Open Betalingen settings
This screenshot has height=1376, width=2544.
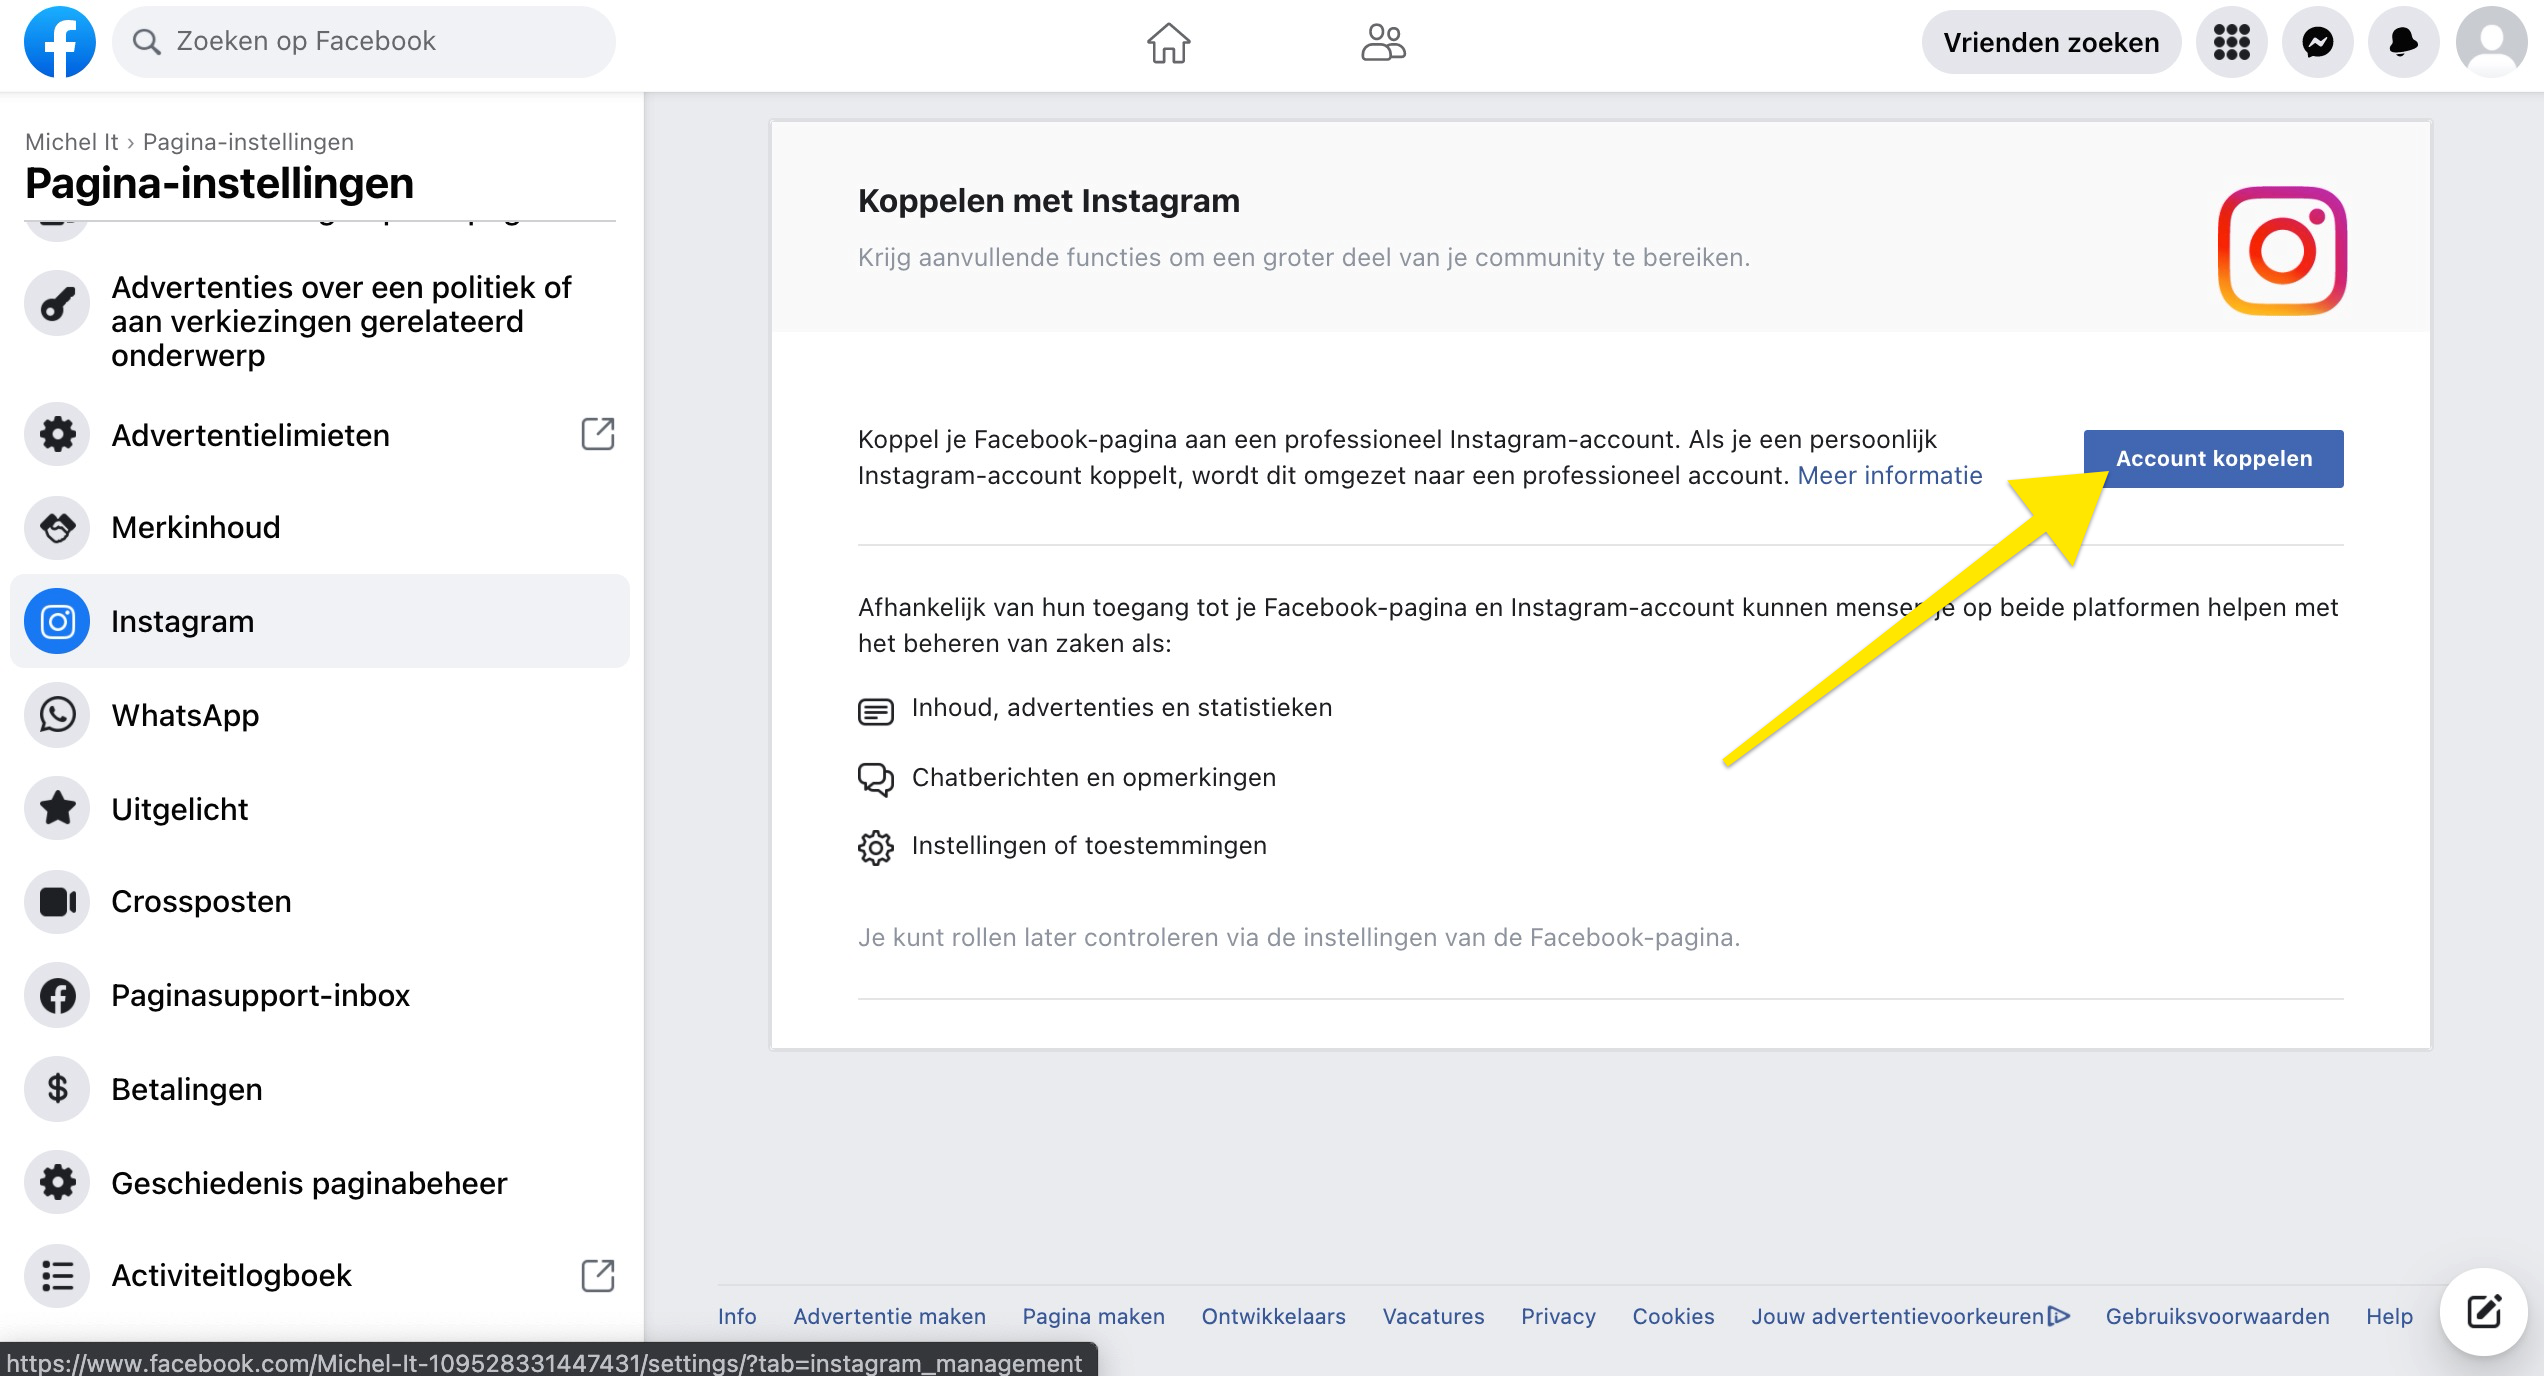click(320, 1089)
